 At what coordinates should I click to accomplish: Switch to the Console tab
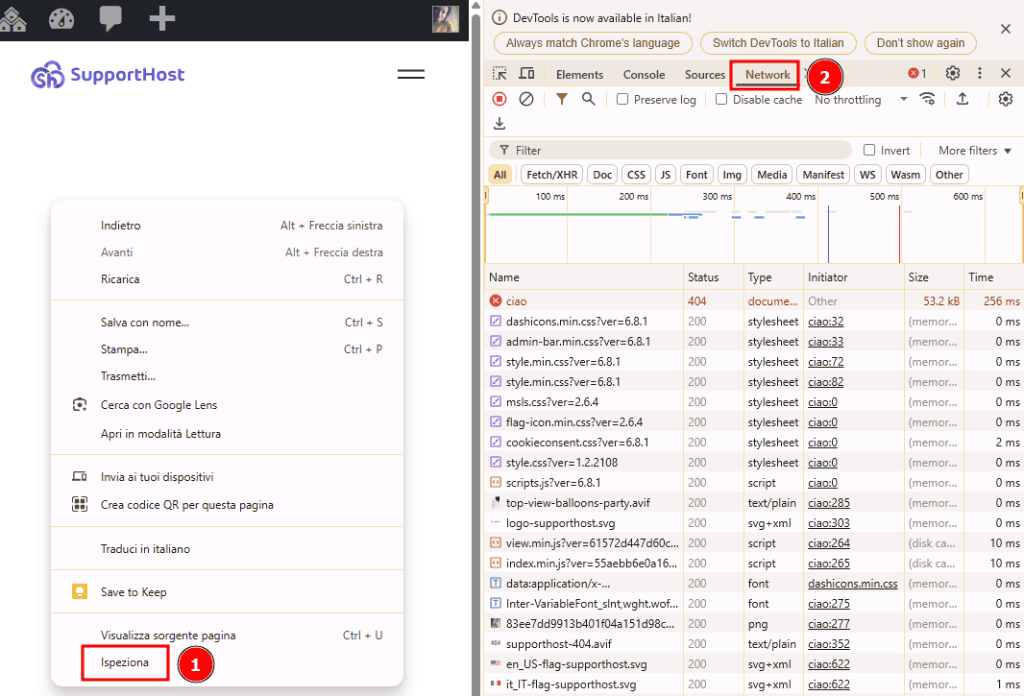coord(644,74)
